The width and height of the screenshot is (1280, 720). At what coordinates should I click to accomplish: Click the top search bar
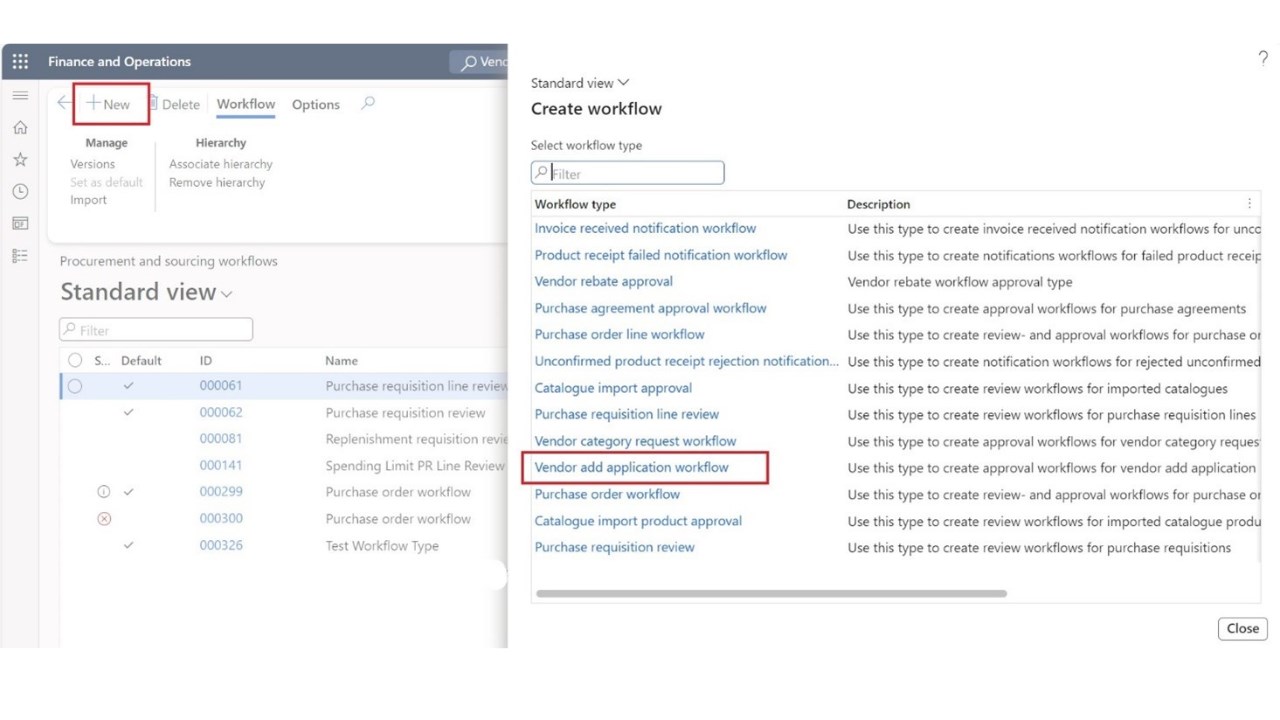pyautogui.click(x=479, y=62)
